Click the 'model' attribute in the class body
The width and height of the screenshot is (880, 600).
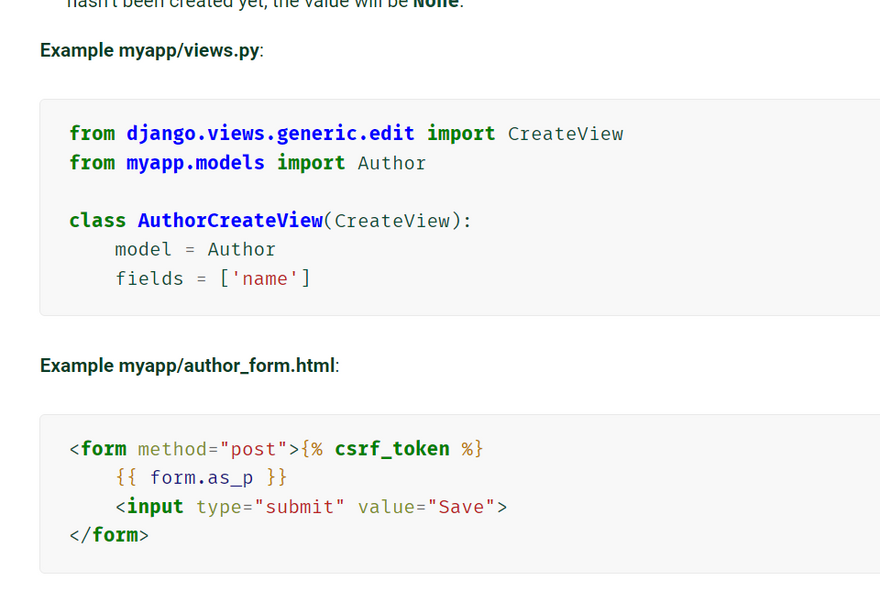click(x=143, y=249)
